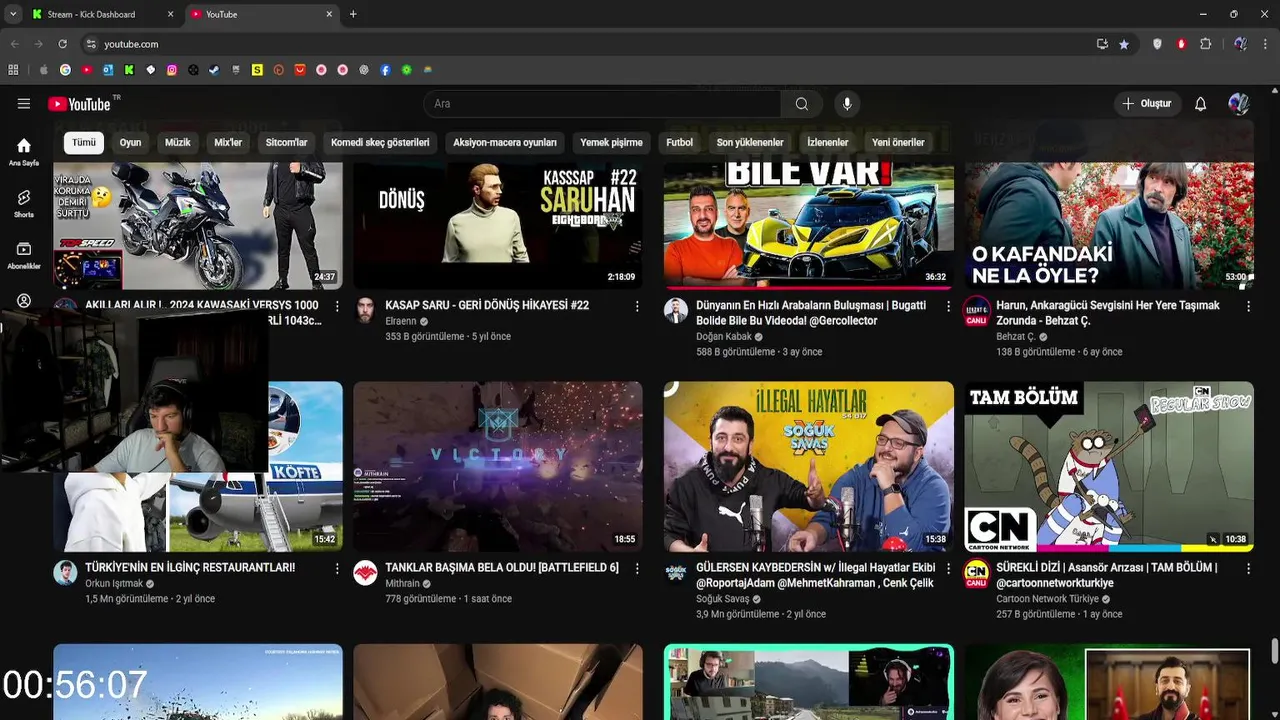
Task: Select Son yüklenenler chip
Action: [750, 142]
